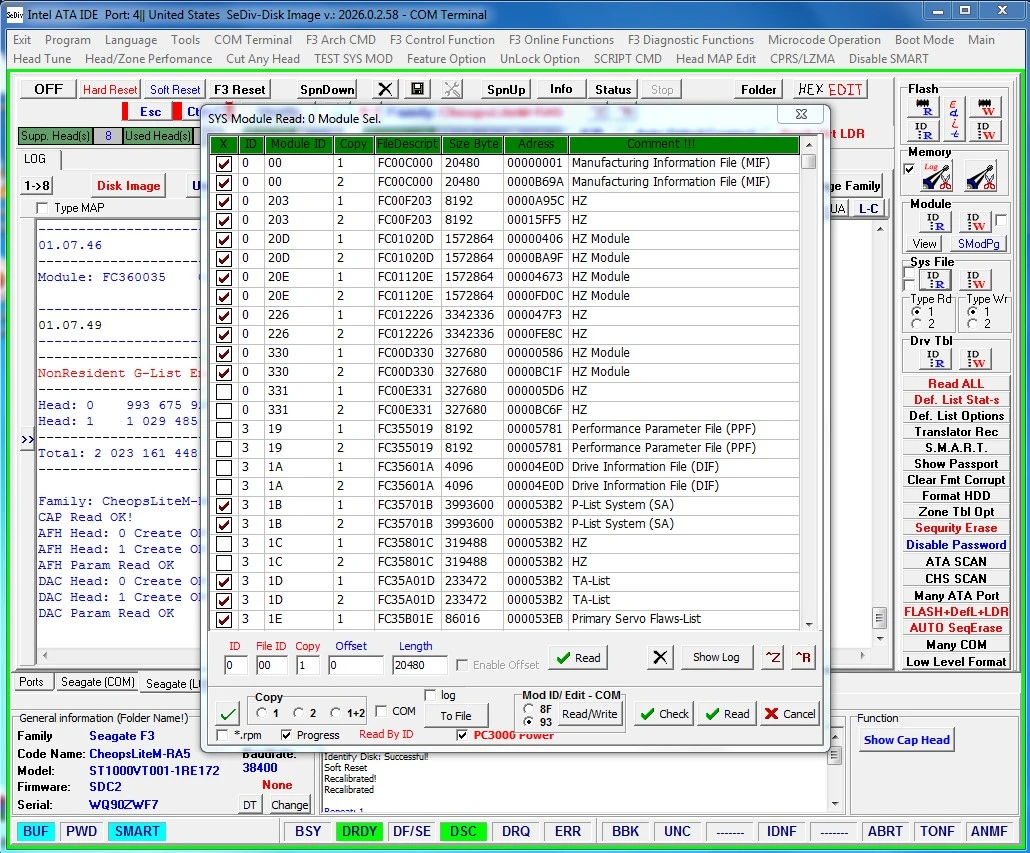1030x853 pixels.
Task: Open the Tools menu
Action: (x=185, y=40)
